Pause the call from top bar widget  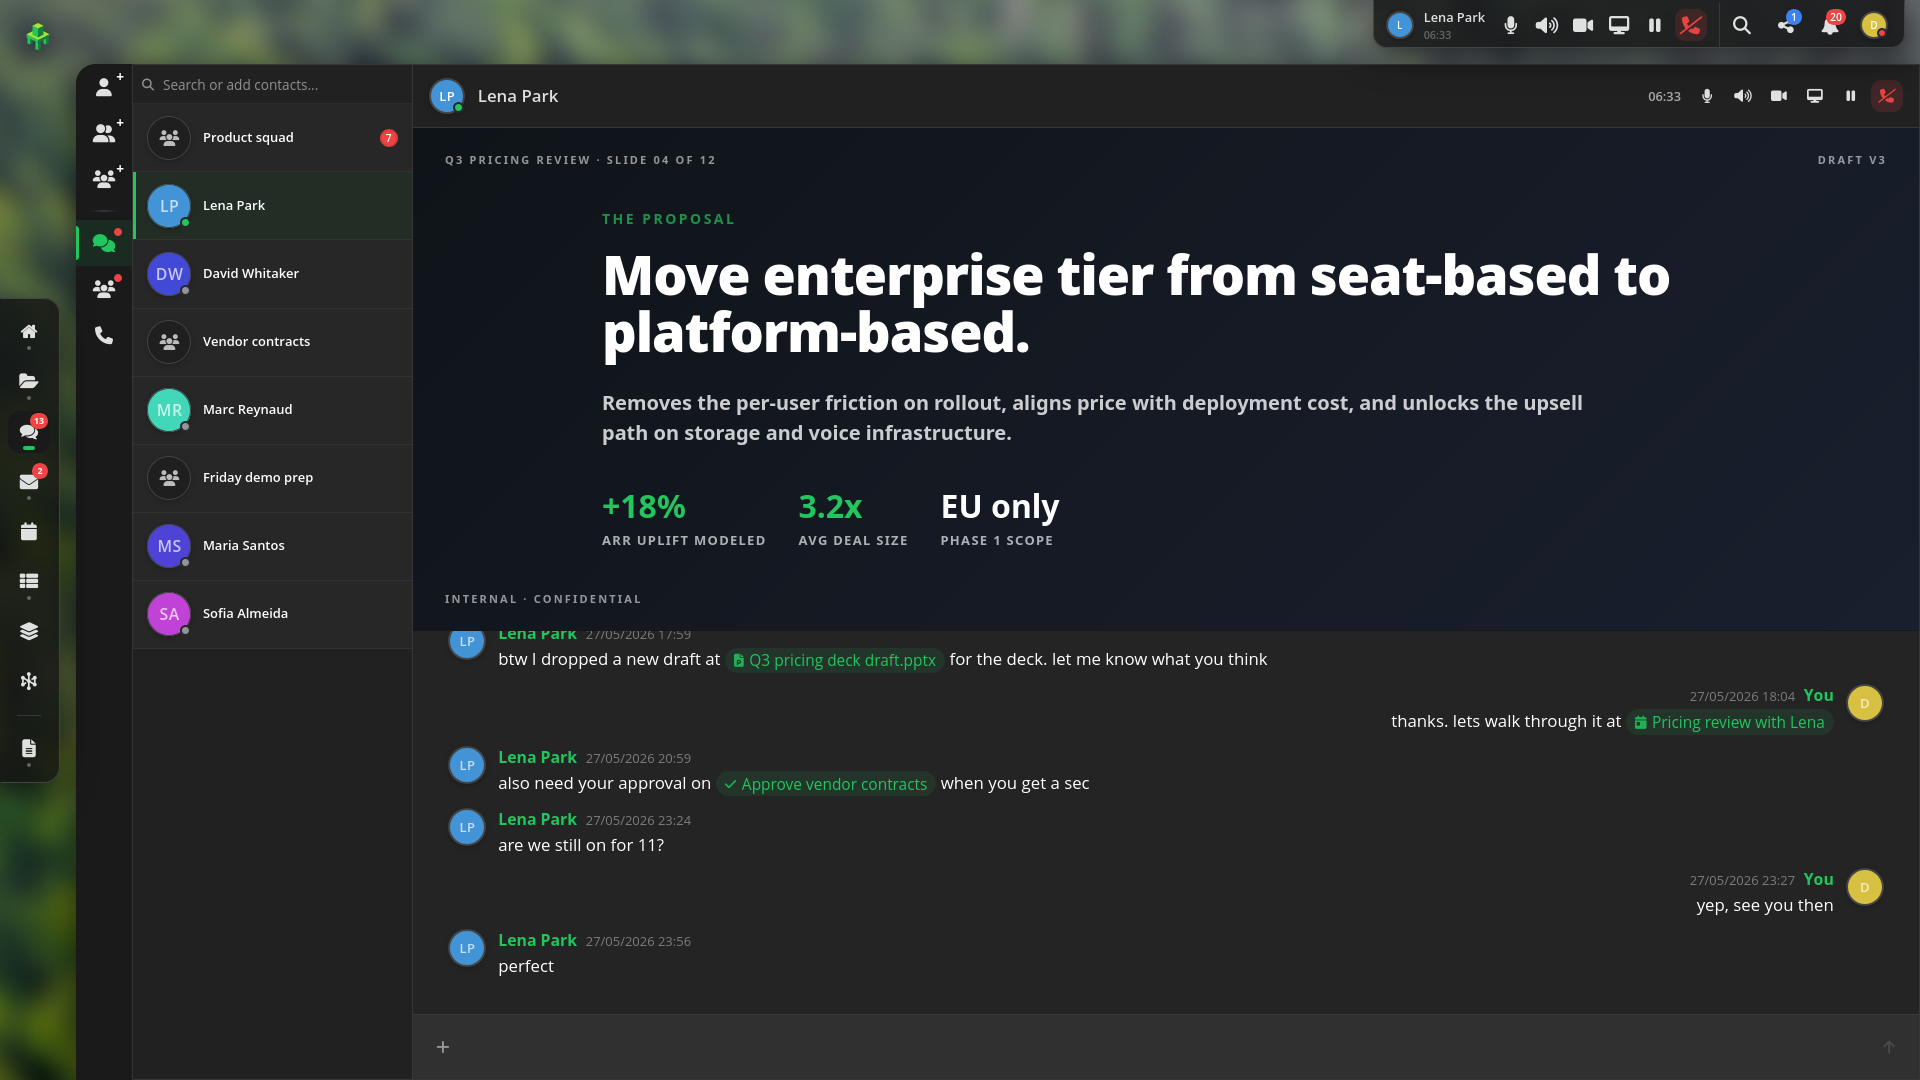pos(1655,25)
